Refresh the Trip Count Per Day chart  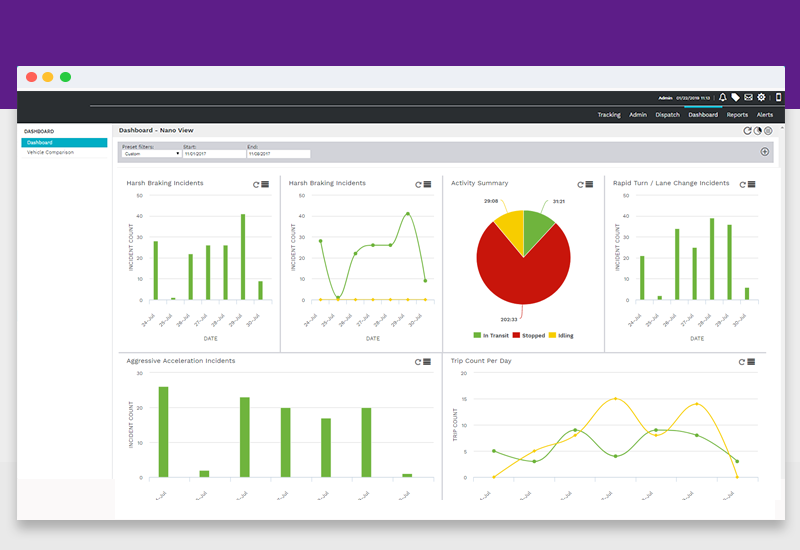click(x=742, y=362)
